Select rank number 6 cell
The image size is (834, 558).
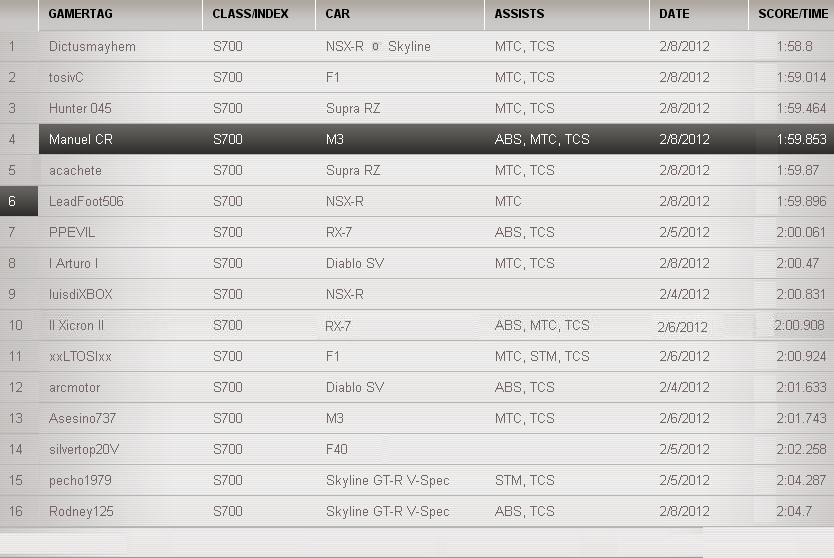point(13,202)
